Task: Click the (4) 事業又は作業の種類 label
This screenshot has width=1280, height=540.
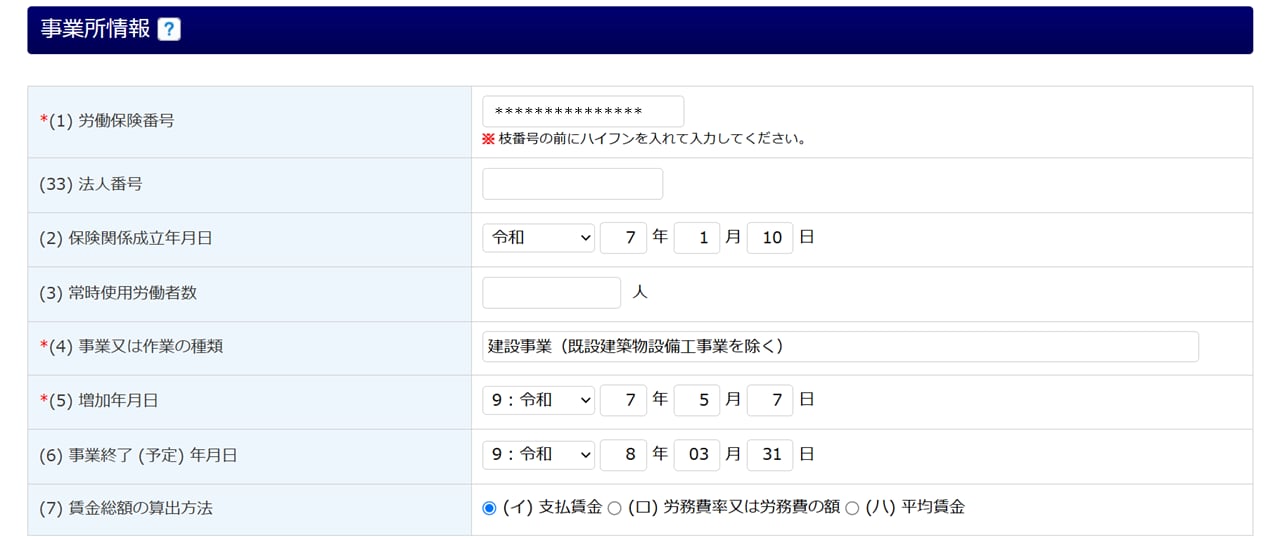Action: (x=131, y=346)
